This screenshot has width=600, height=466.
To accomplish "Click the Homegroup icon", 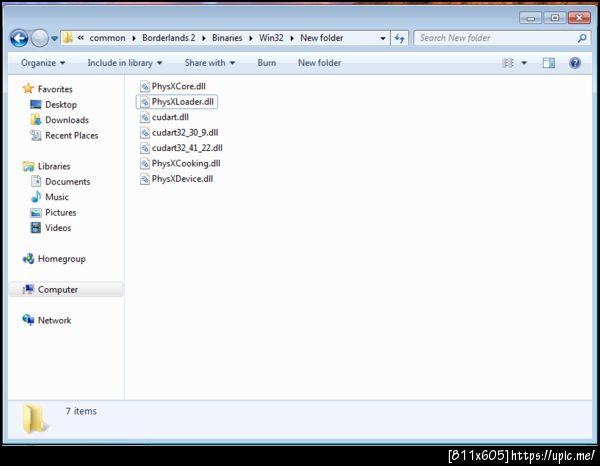I will coord(28,259).
